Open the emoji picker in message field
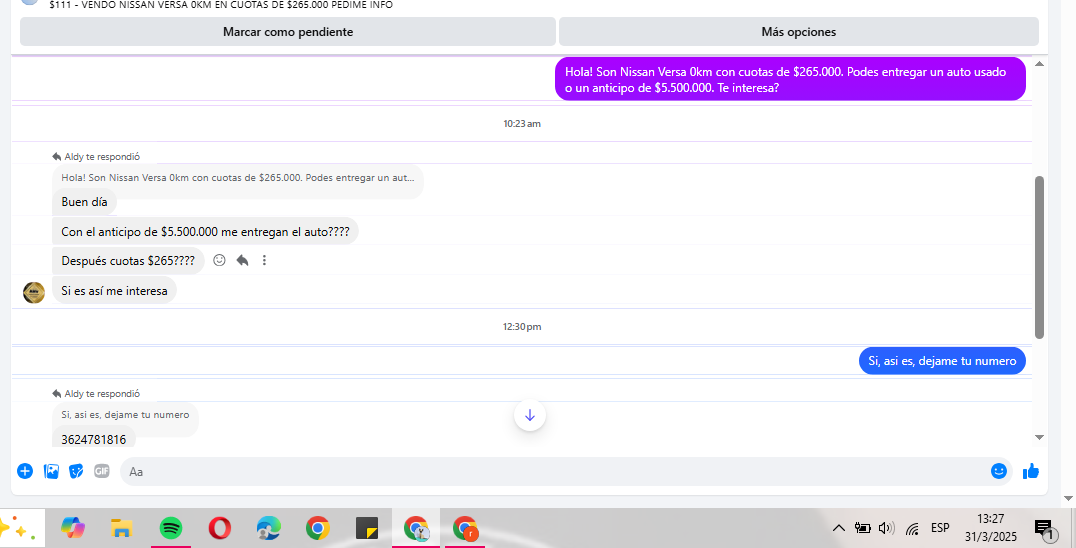The height and width of the screenshot is (548, 1076). tap(998, 471)
